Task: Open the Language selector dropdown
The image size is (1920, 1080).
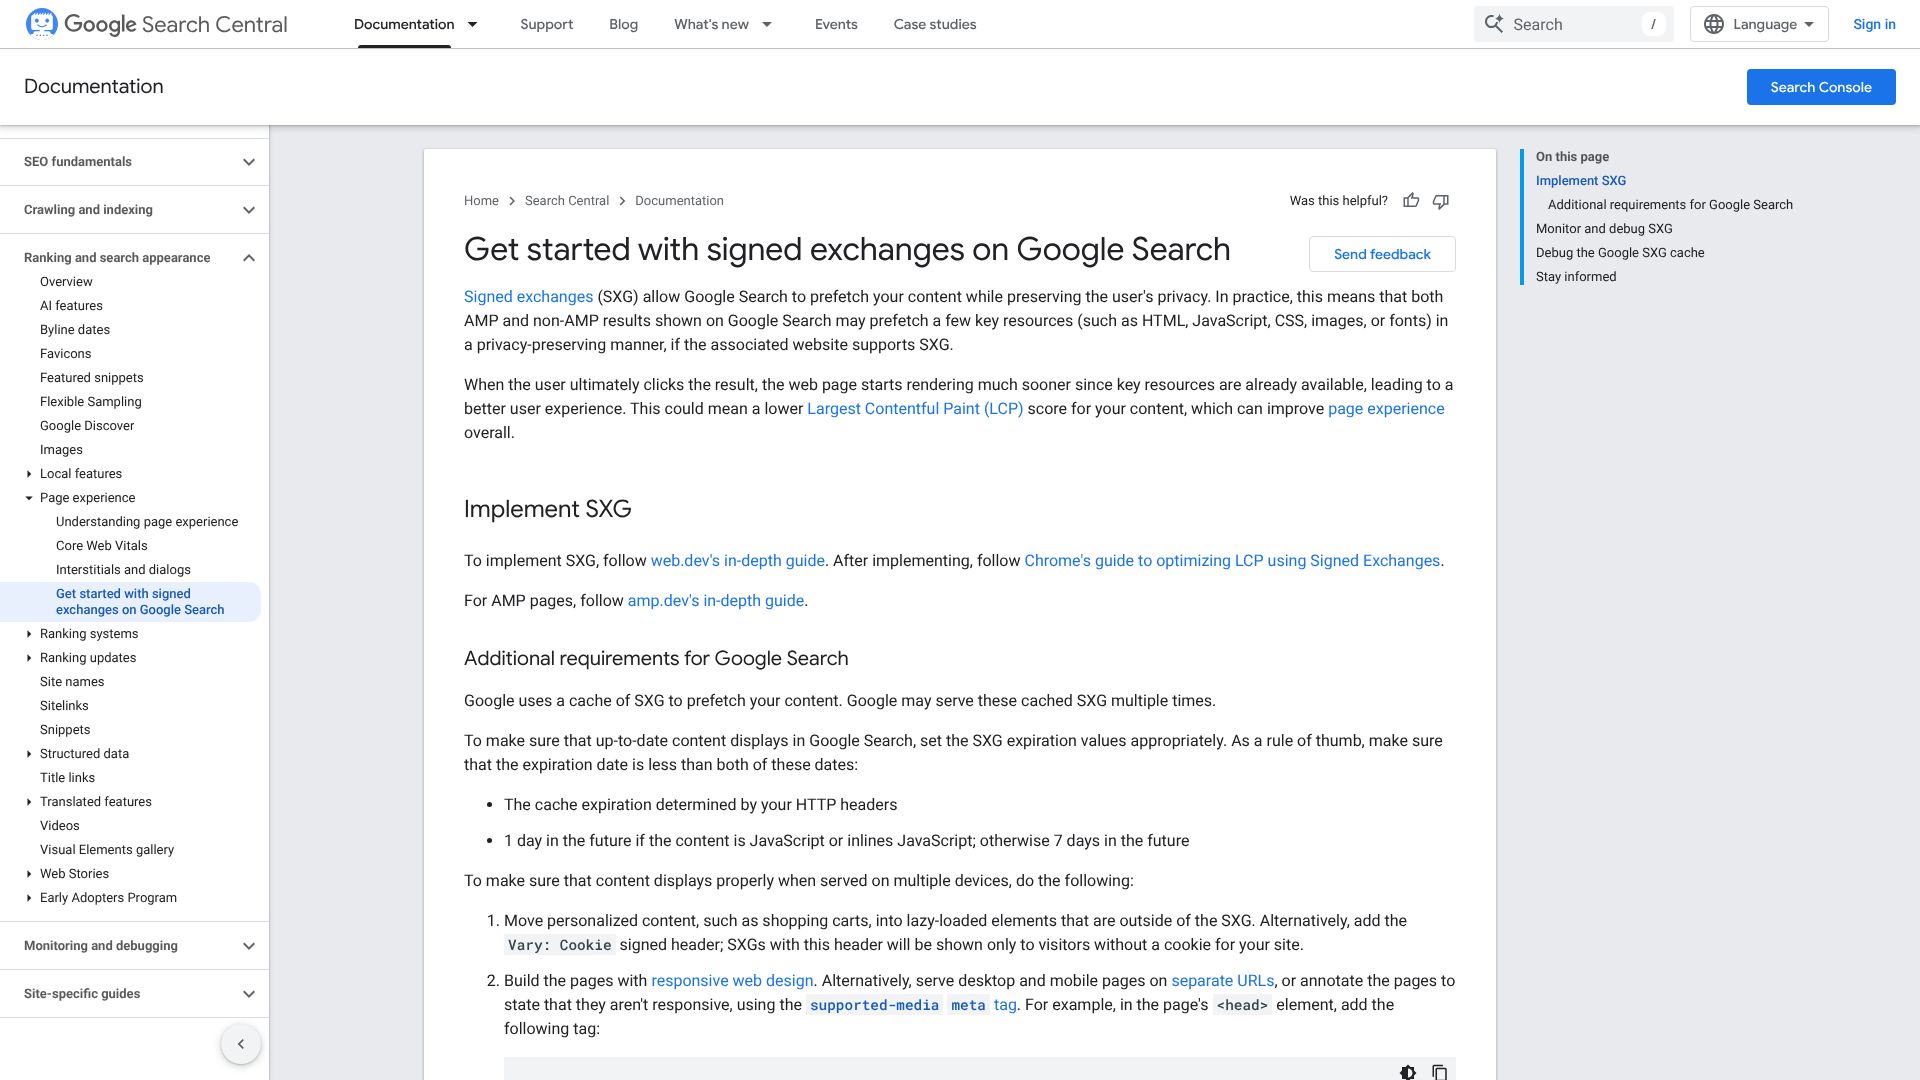Action: click(x=1759, y=24)
